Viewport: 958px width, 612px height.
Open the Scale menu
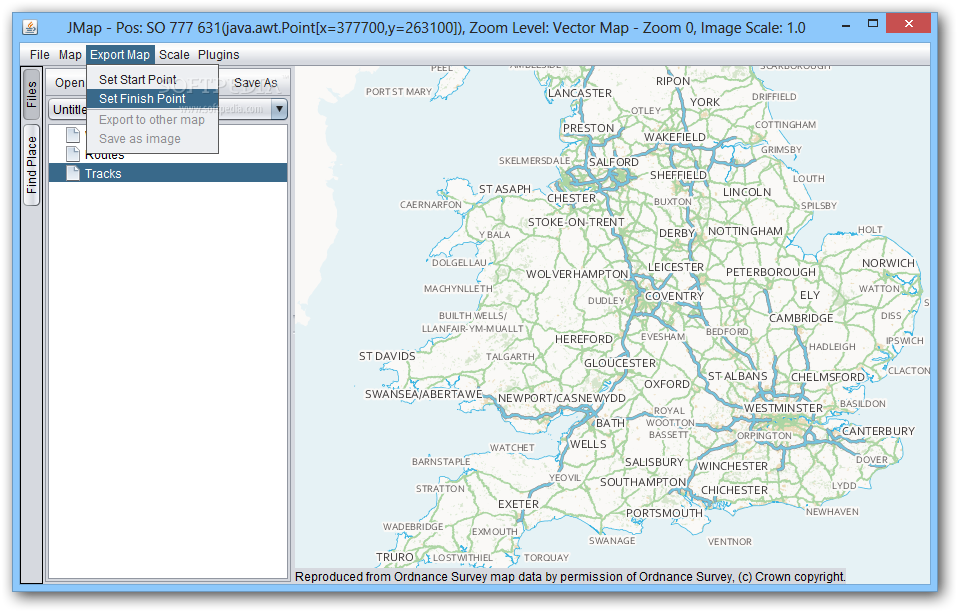(x=174, y=55)
